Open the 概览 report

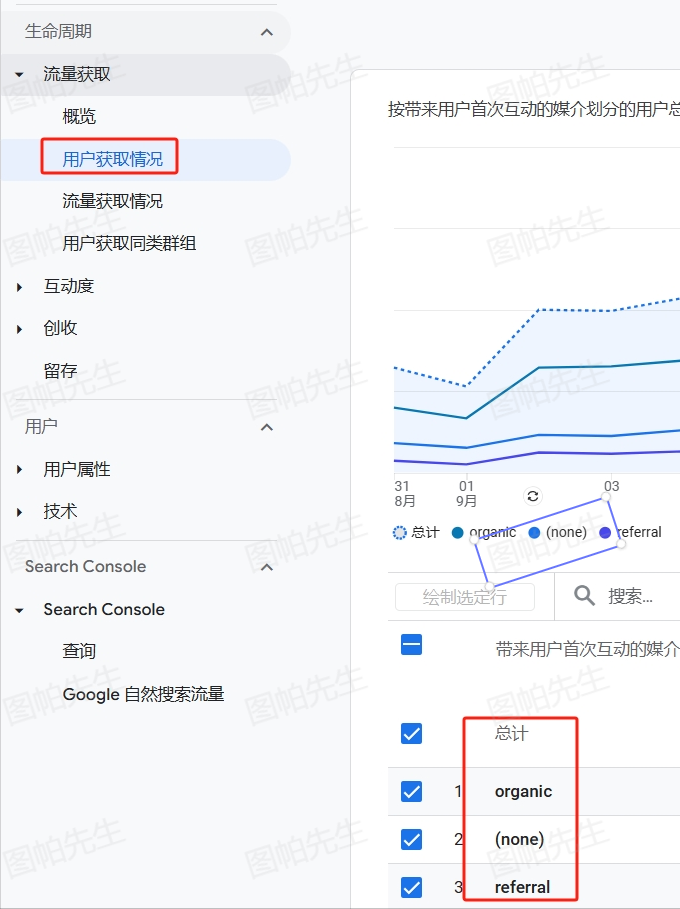[x=79, y=117]
